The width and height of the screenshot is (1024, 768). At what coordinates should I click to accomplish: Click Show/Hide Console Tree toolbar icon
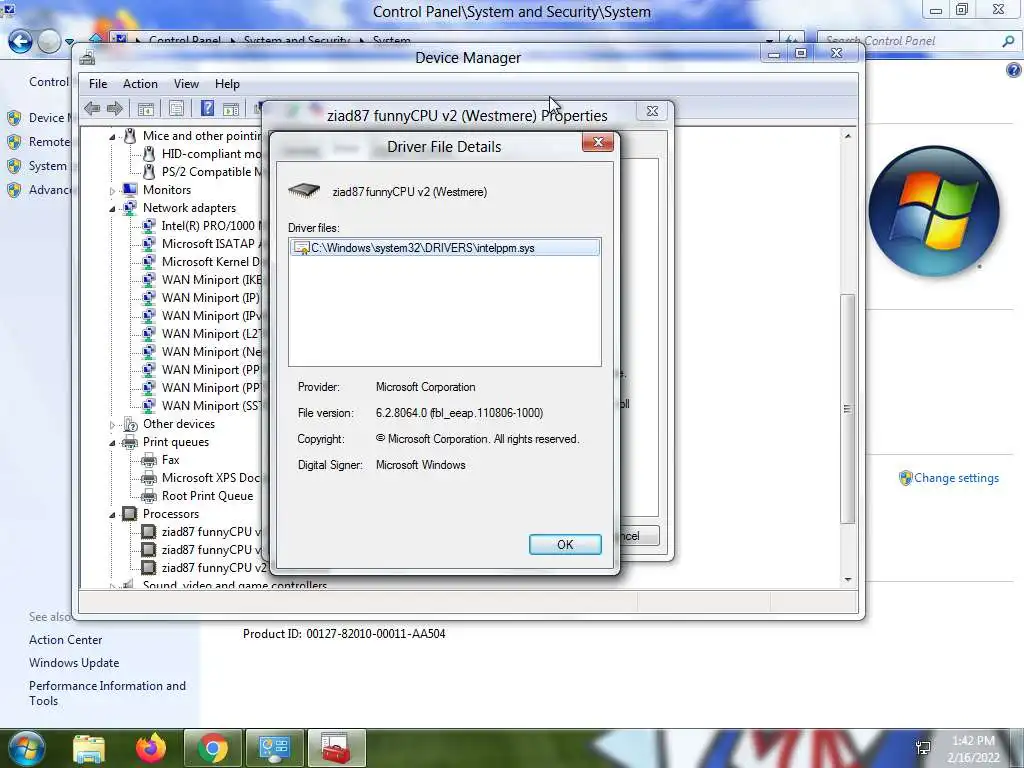pos(146,108)
